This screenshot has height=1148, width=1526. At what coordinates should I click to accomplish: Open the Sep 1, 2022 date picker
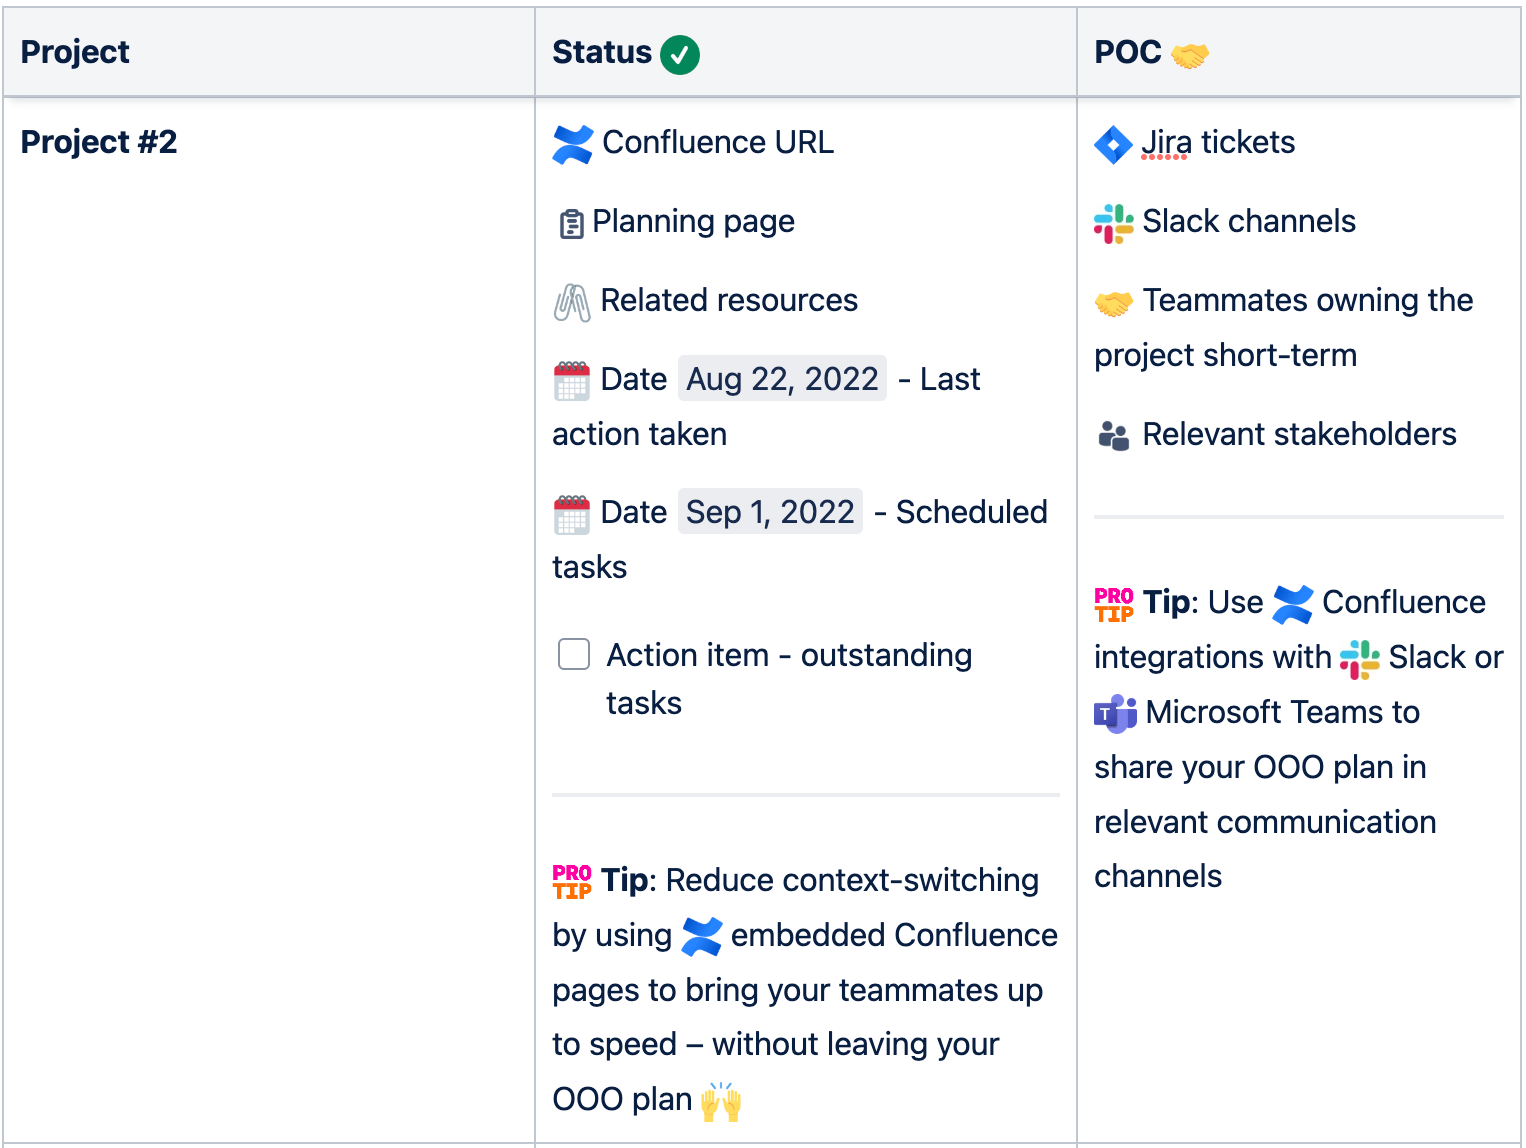point(770,512)
